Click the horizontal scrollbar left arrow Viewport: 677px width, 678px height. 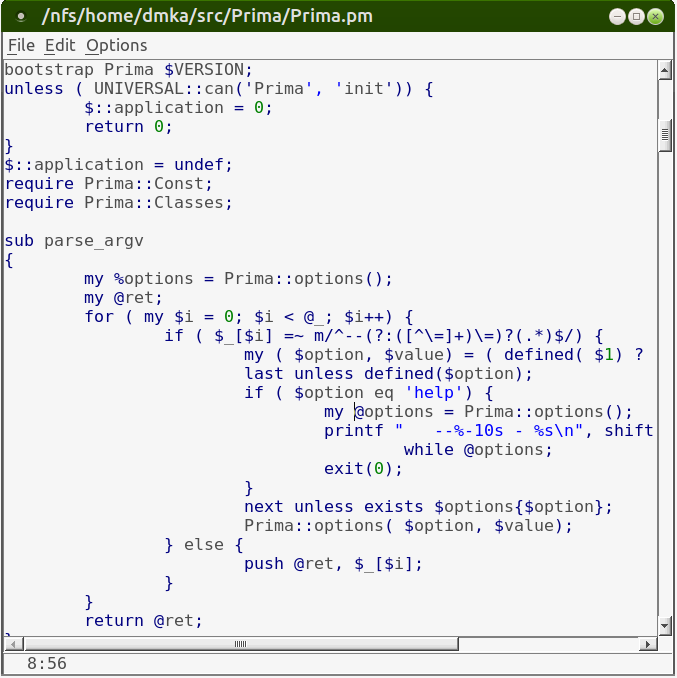click(x=13, y=644)
